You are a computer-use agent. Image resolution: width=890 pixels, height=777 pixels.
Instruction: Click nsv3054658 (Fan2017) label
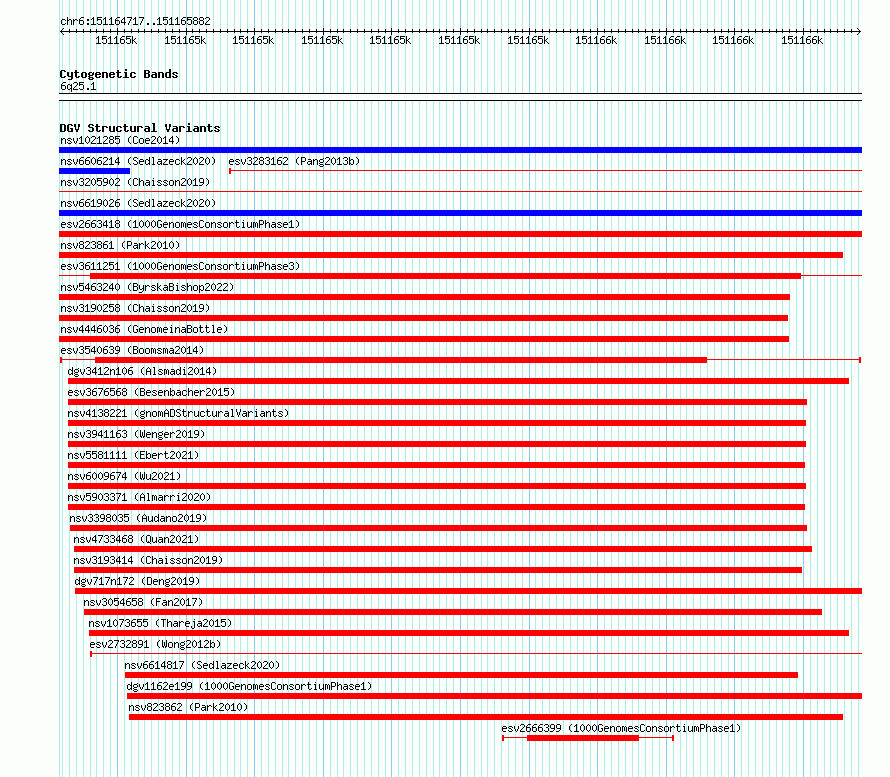(x=143, y=602)
